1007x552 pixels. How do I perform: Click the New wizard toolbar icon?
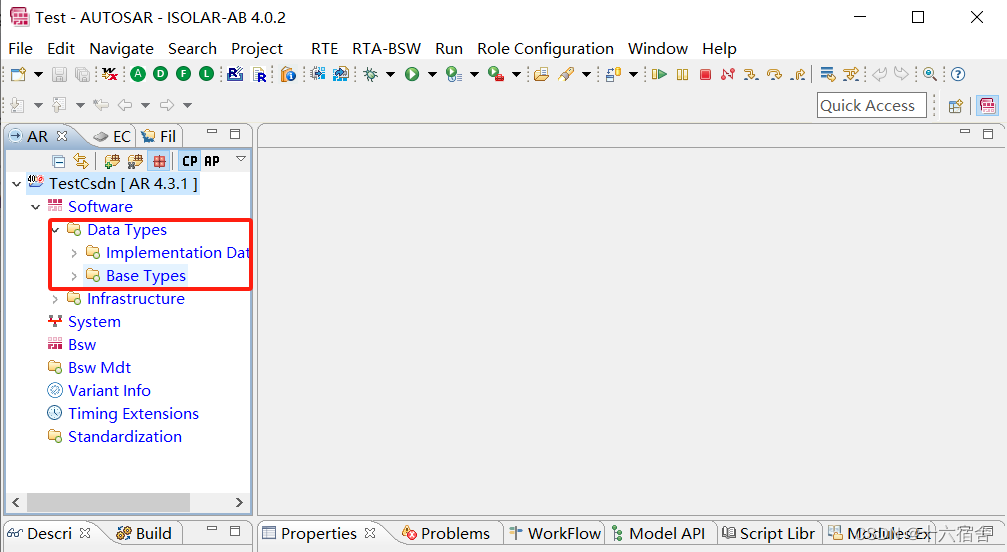coord(19,74)
